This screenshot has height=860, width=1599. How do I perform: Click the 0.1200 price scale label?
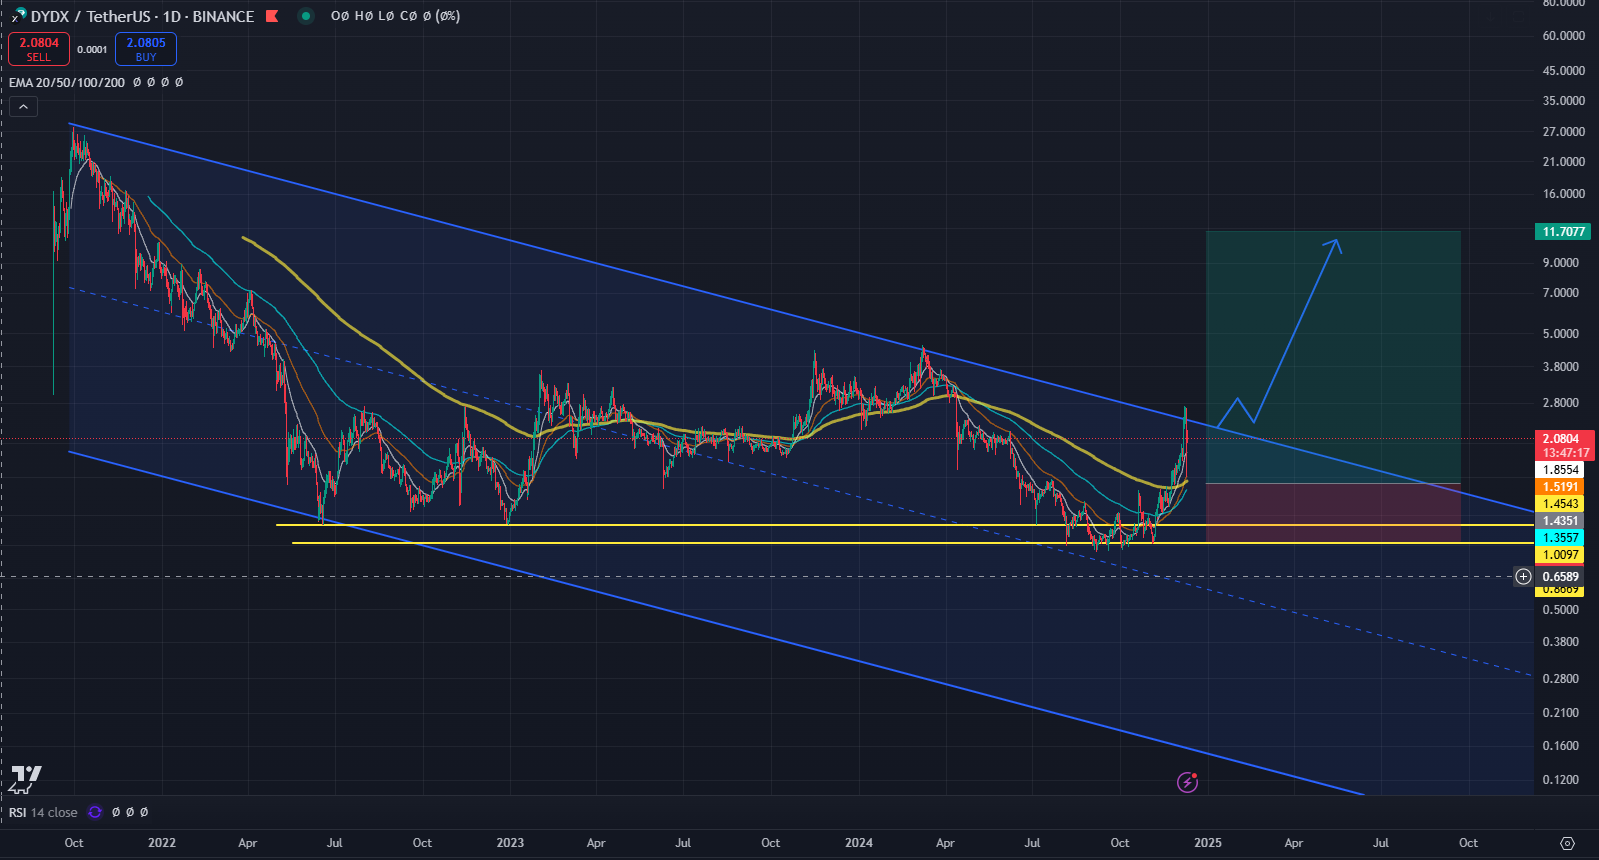pyautogui.click(x=1561, y=779)
